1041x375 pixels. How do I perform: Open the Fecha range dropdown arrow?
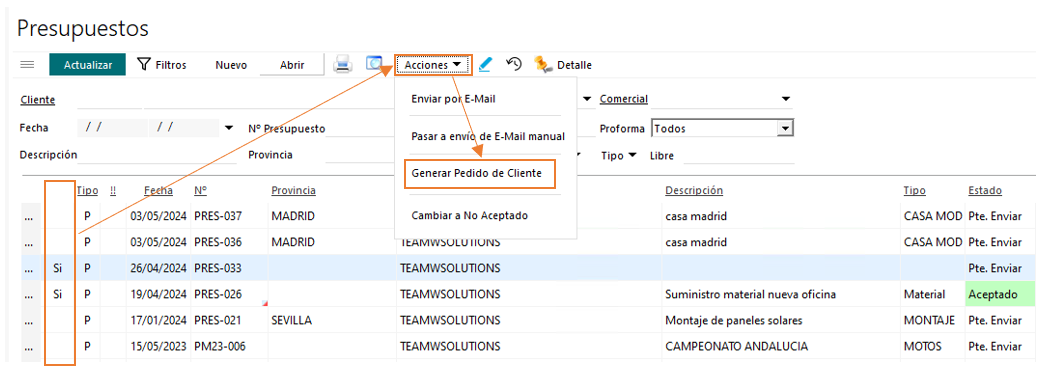pyautogui.click(x=229, y=128)
